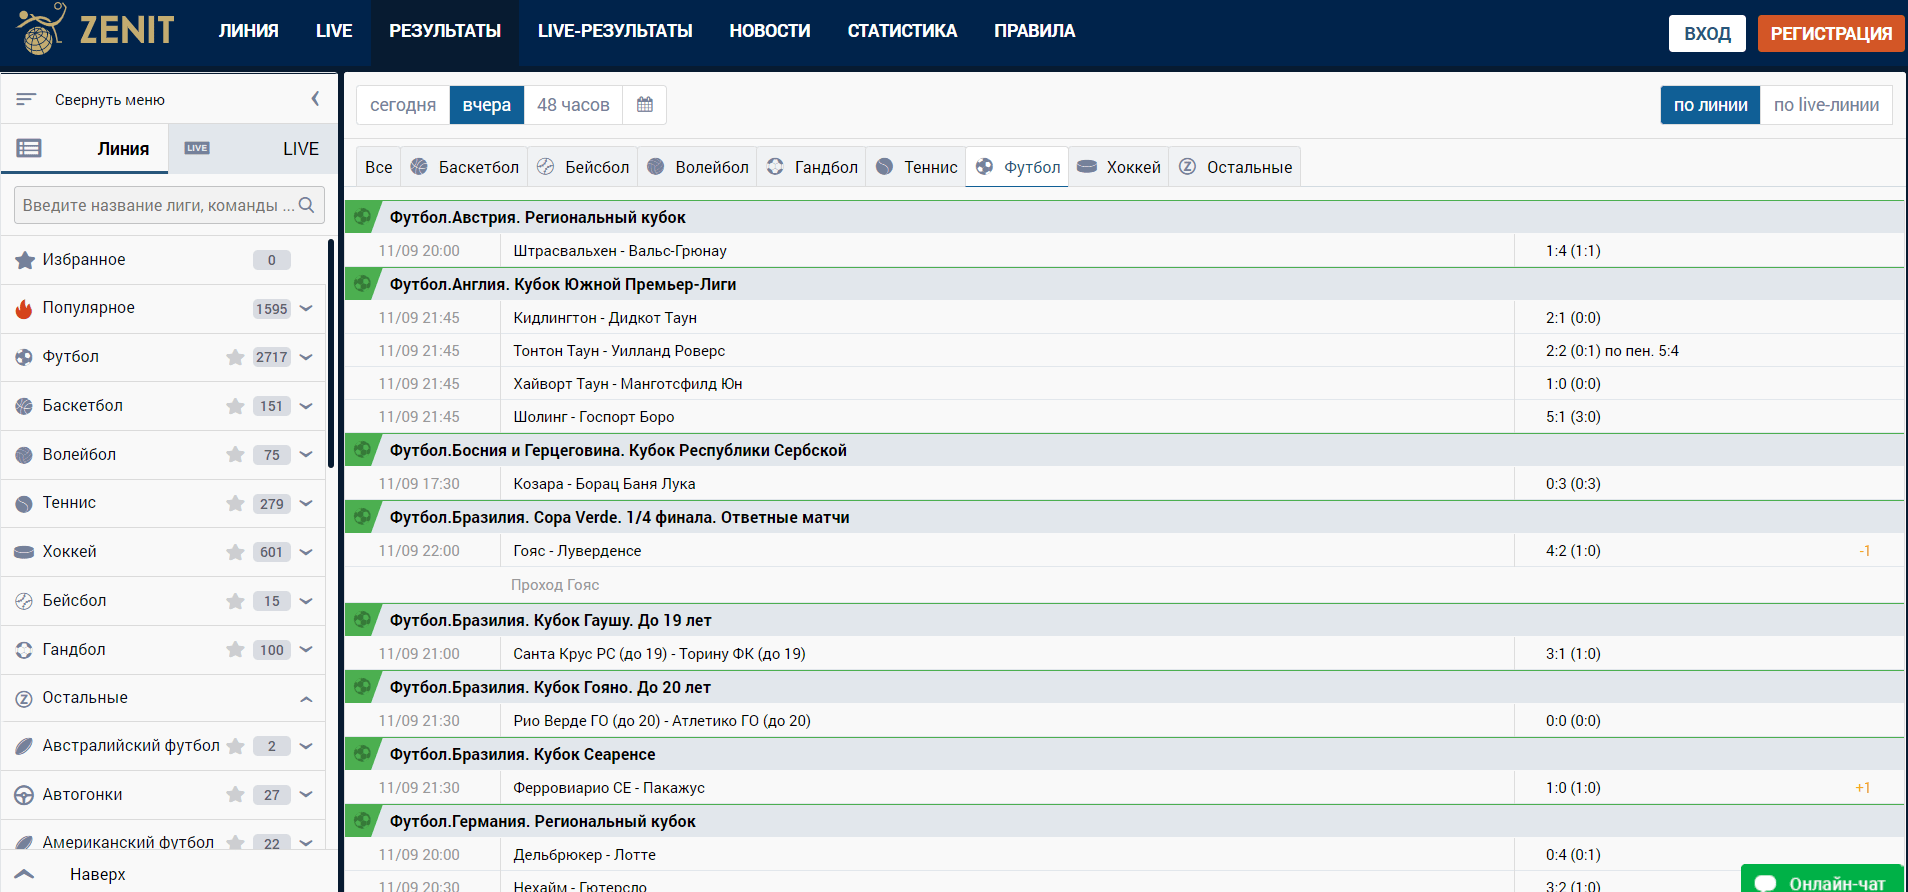Click the ВХОД login button
Viewport: 1908px width, 892px height.
pyautogui.click(x=1707, y=33)
